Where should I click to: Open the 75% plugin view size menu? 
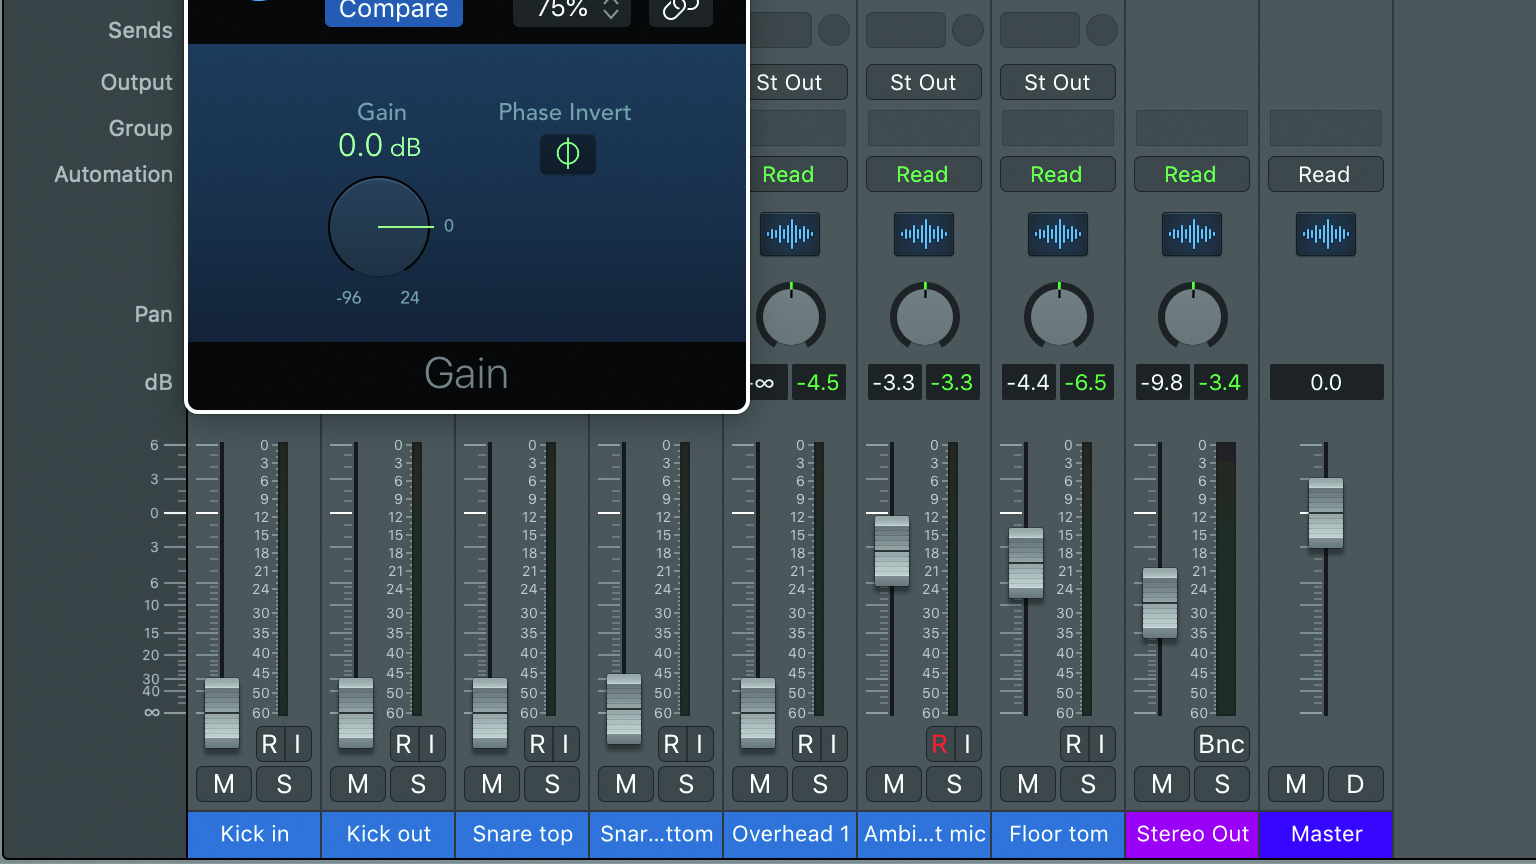point(572,11)
